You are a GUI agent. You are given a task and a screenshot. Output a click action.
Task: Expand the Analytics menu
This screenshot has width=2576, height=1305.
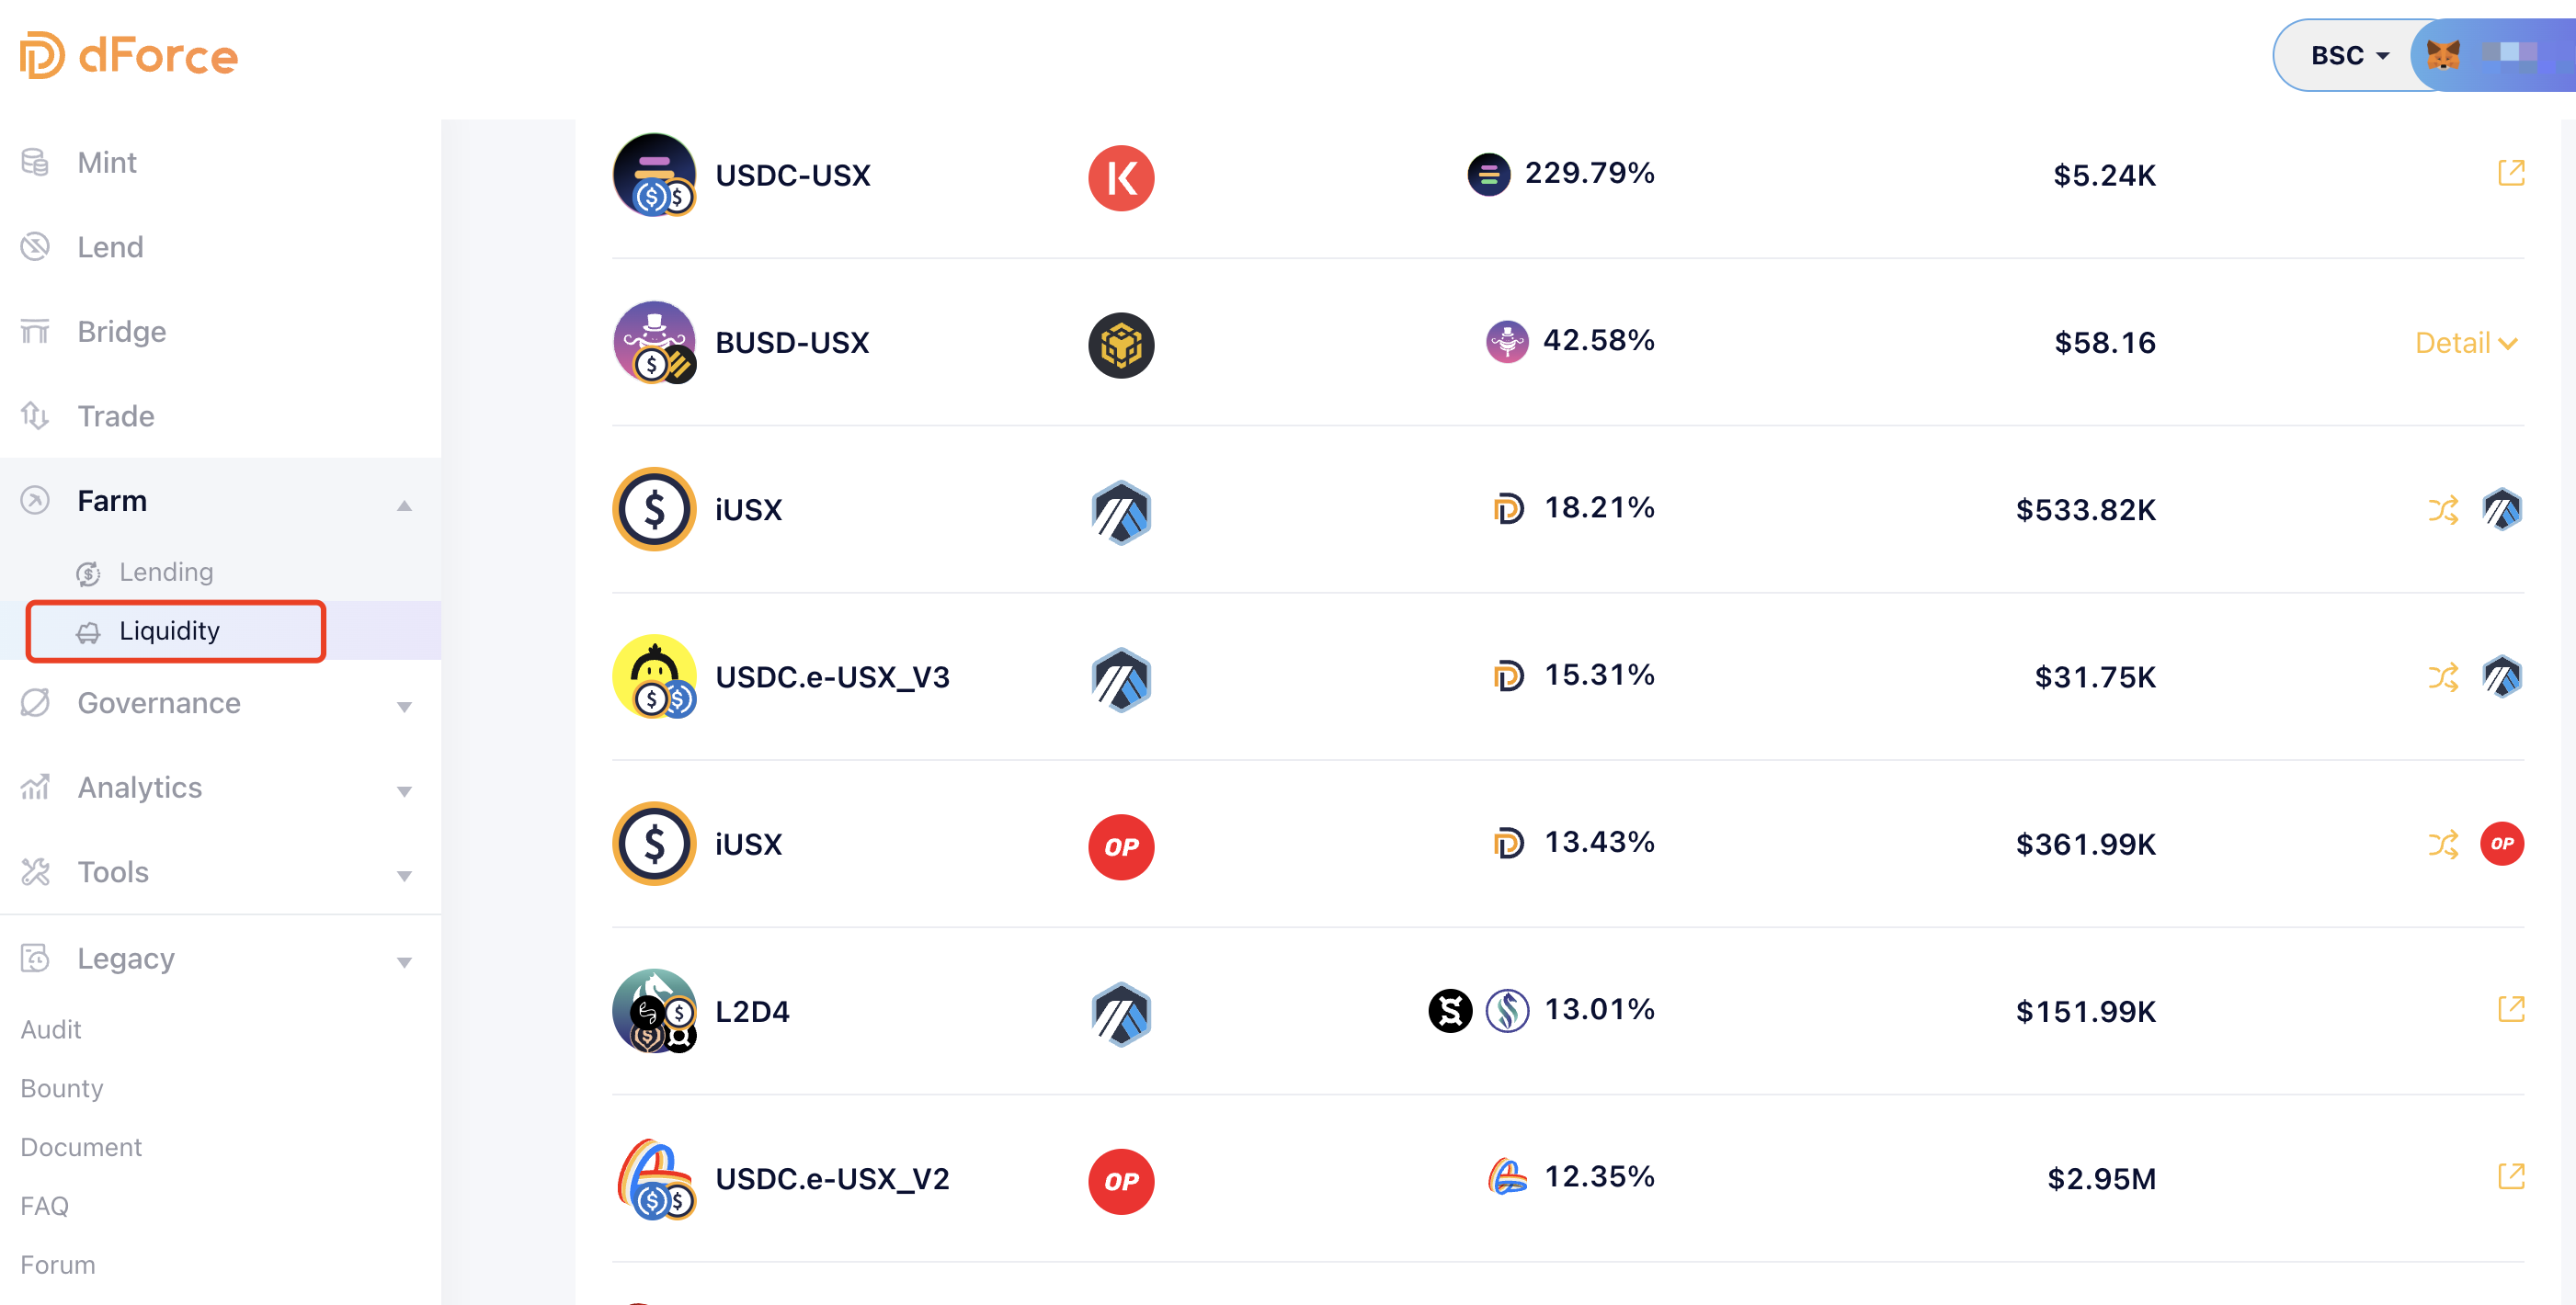pos(404,791)
